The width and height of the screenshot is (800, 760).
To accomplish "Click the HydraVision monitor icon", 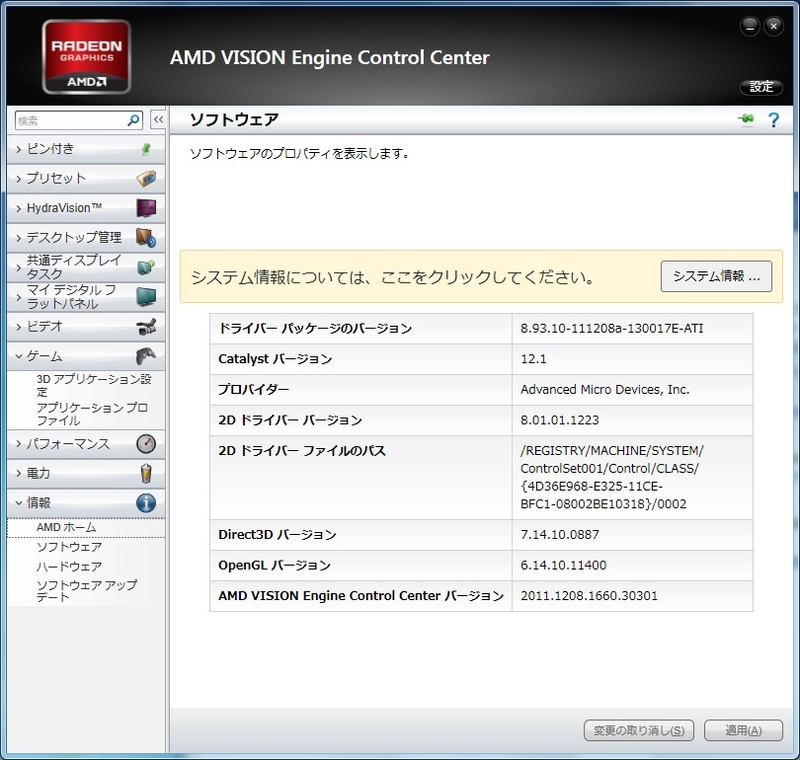I will click(146, 208).
